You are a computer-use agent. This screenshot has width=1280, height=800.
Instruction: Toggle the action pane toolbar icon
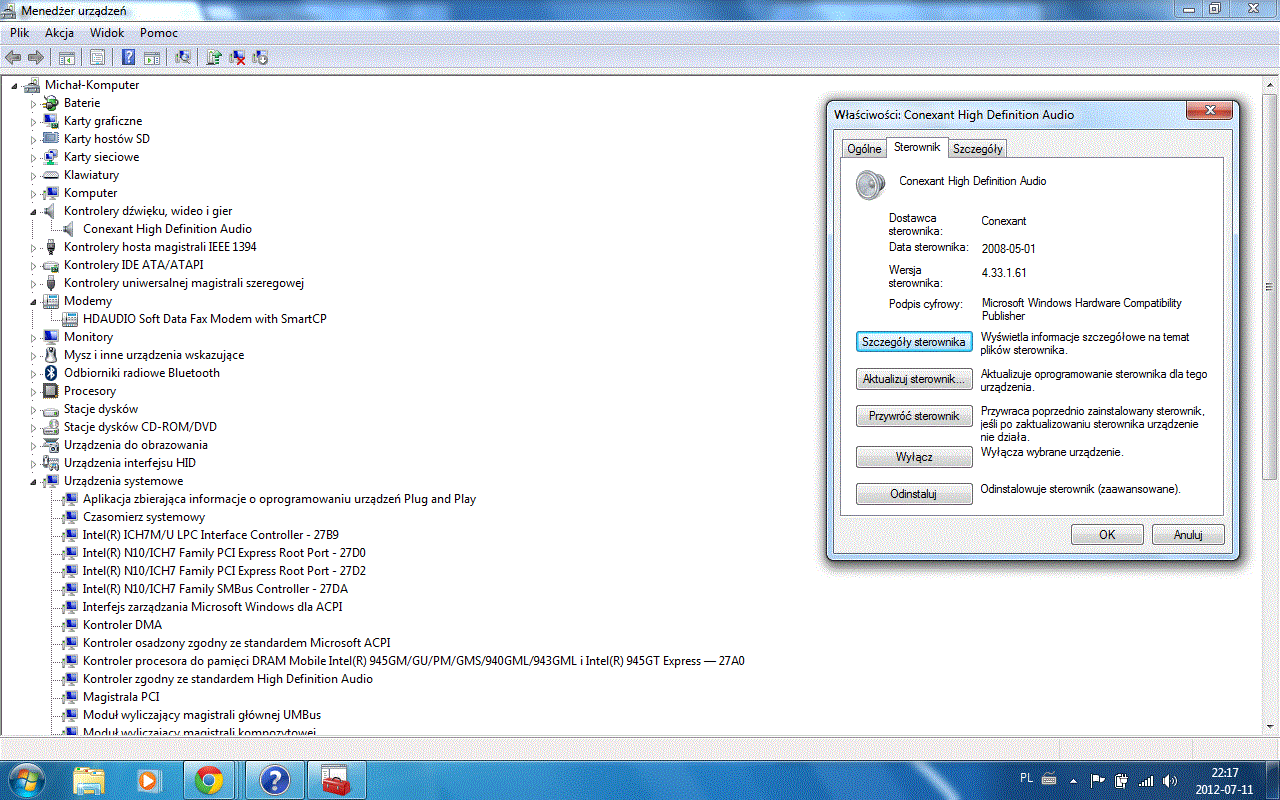151,58
